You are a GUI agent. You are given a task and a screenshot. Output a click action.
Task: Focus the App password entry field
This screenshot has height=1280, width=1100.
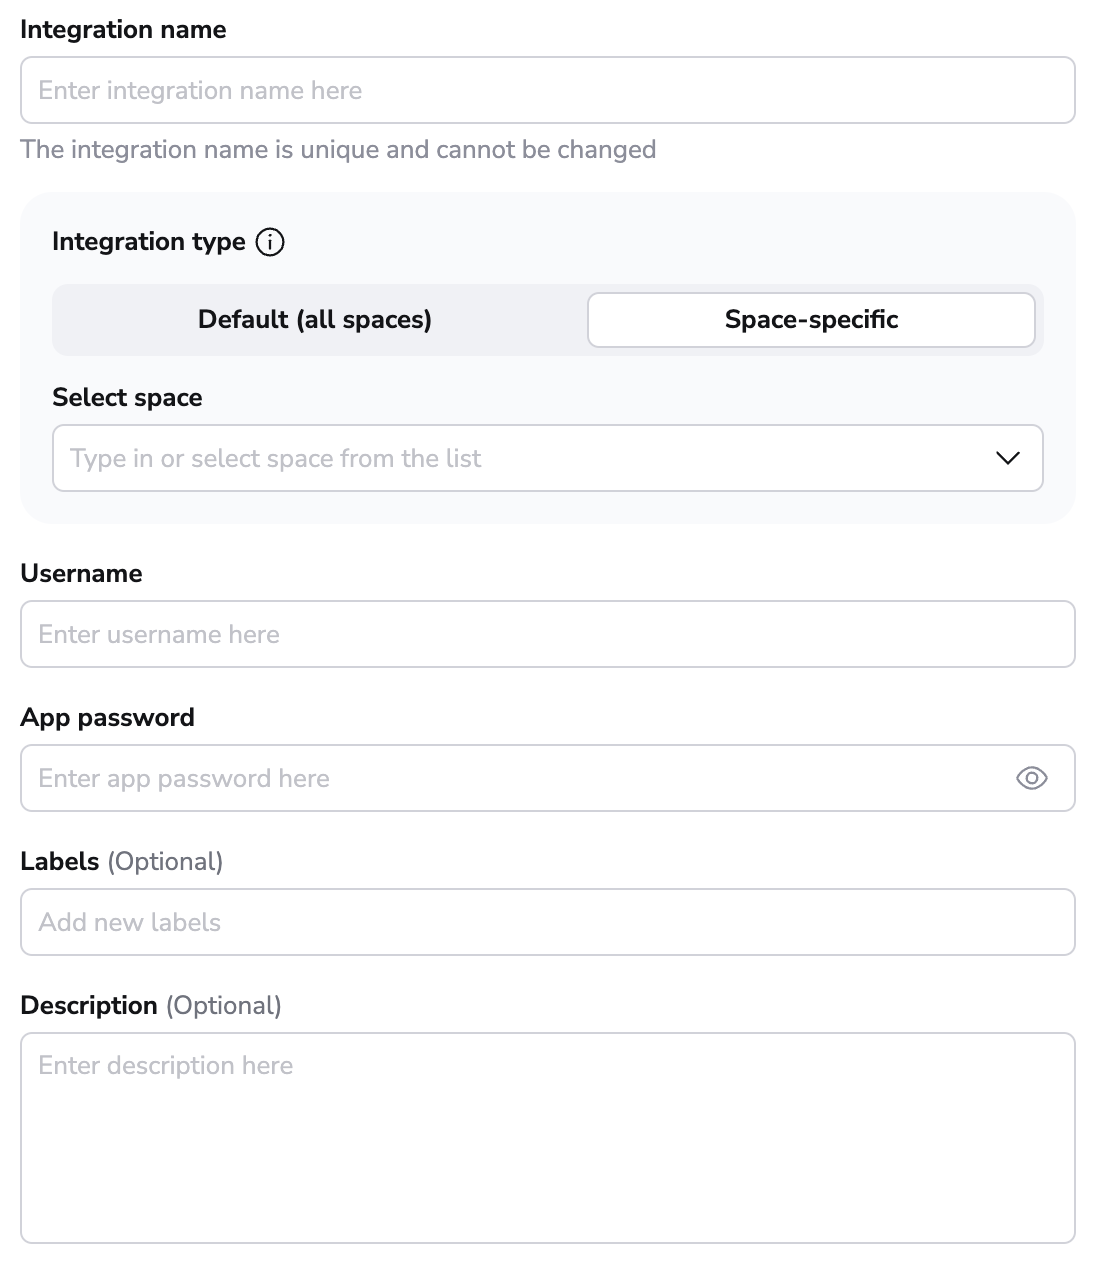[x=510, y=778]
